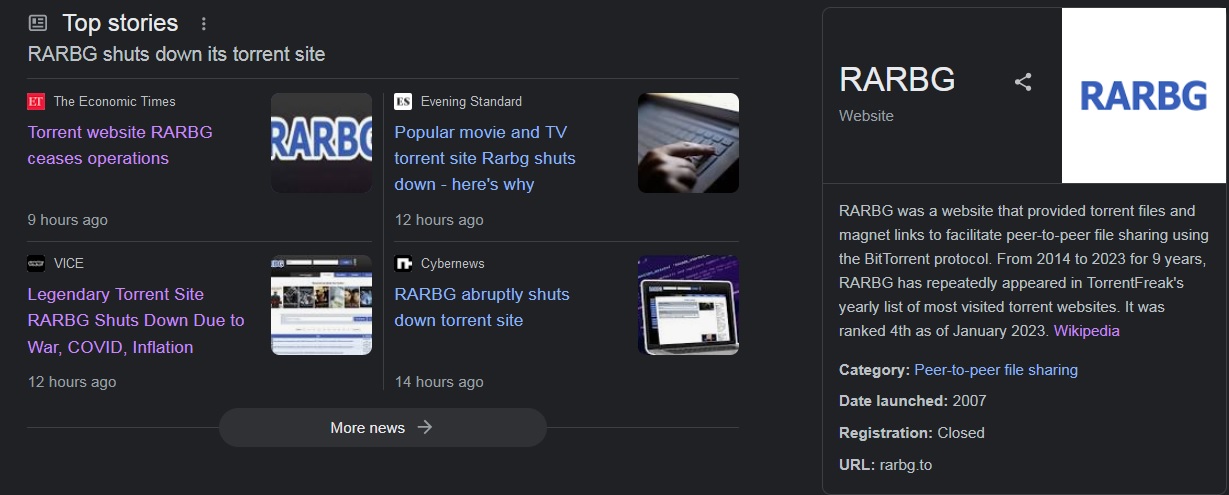The image size is (1229, 495).
Task: Open the Economic Times RARBG logo thumbnail
Action: (x=322, y=143)
